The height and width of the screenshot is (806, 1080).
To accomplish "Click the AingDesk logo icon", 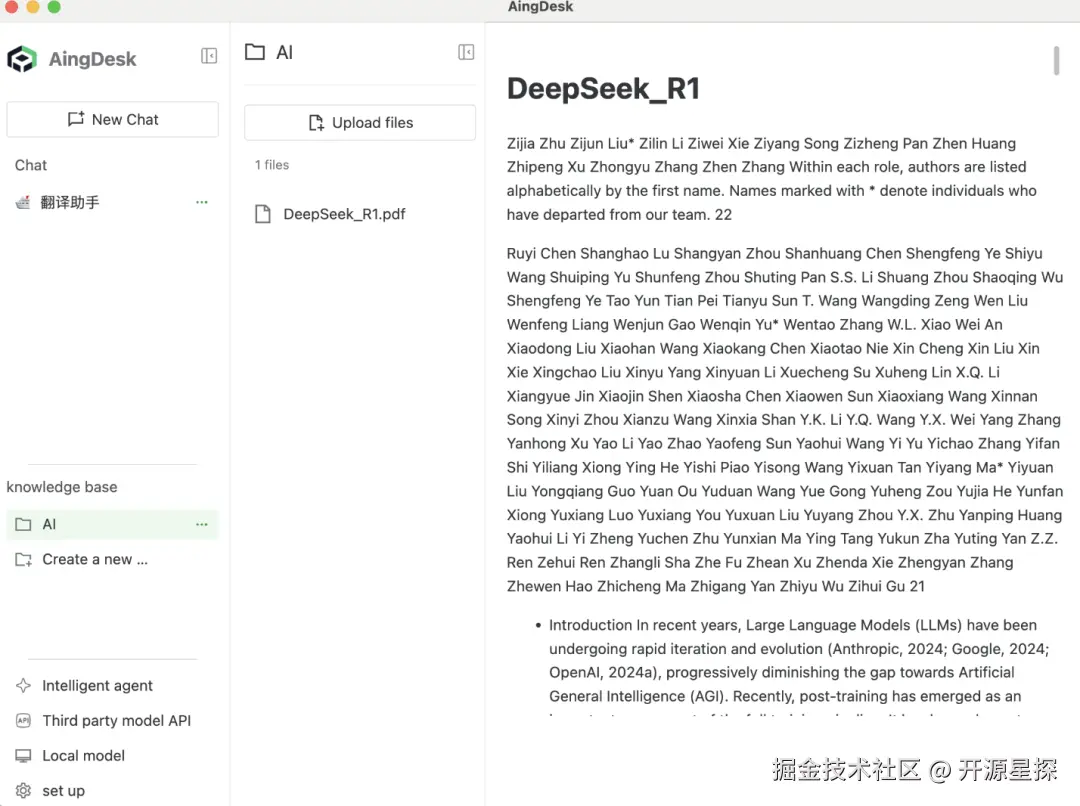I will pyautogui.click(x=22, y=59).
